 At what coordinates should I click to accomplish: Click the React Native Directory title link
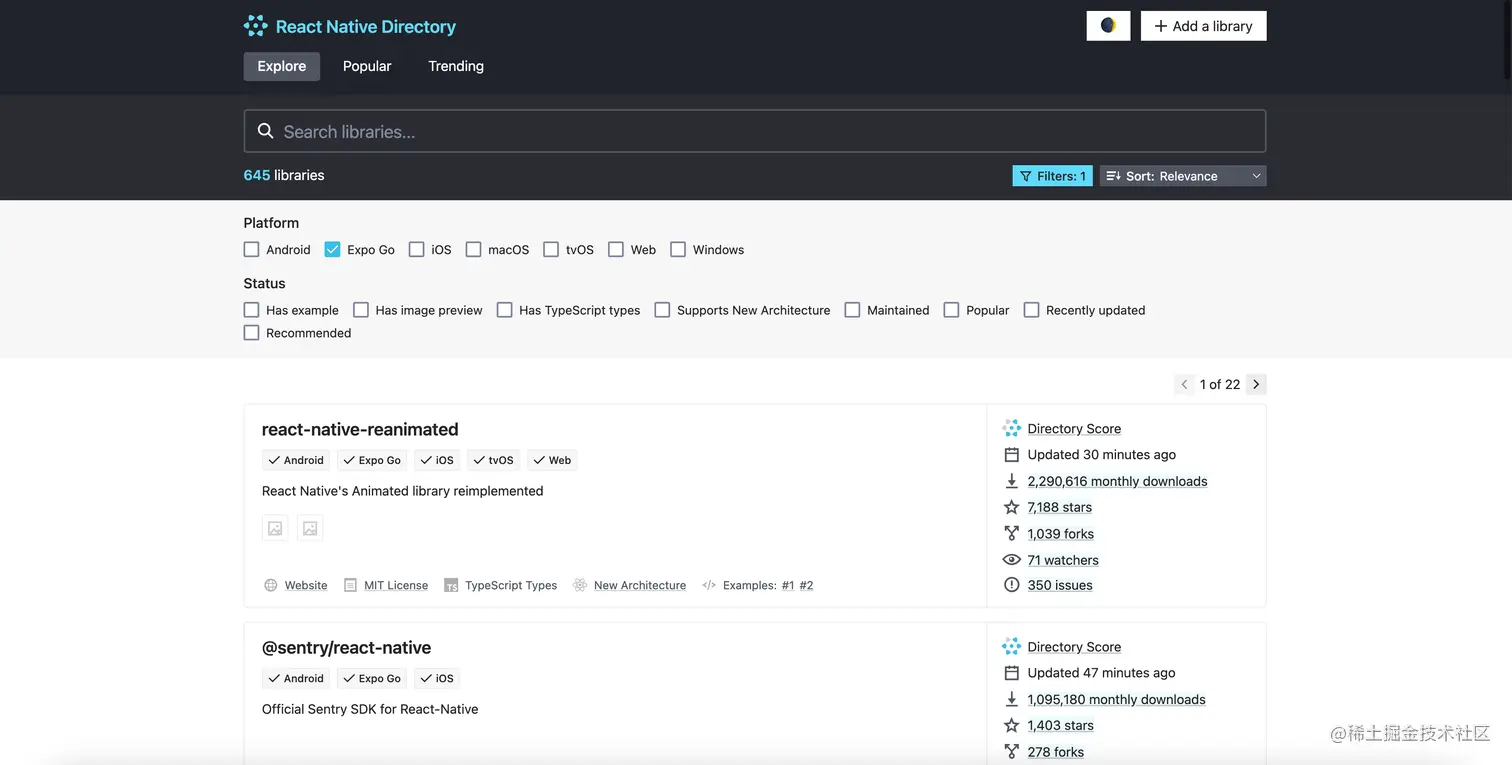pos(366,26)
